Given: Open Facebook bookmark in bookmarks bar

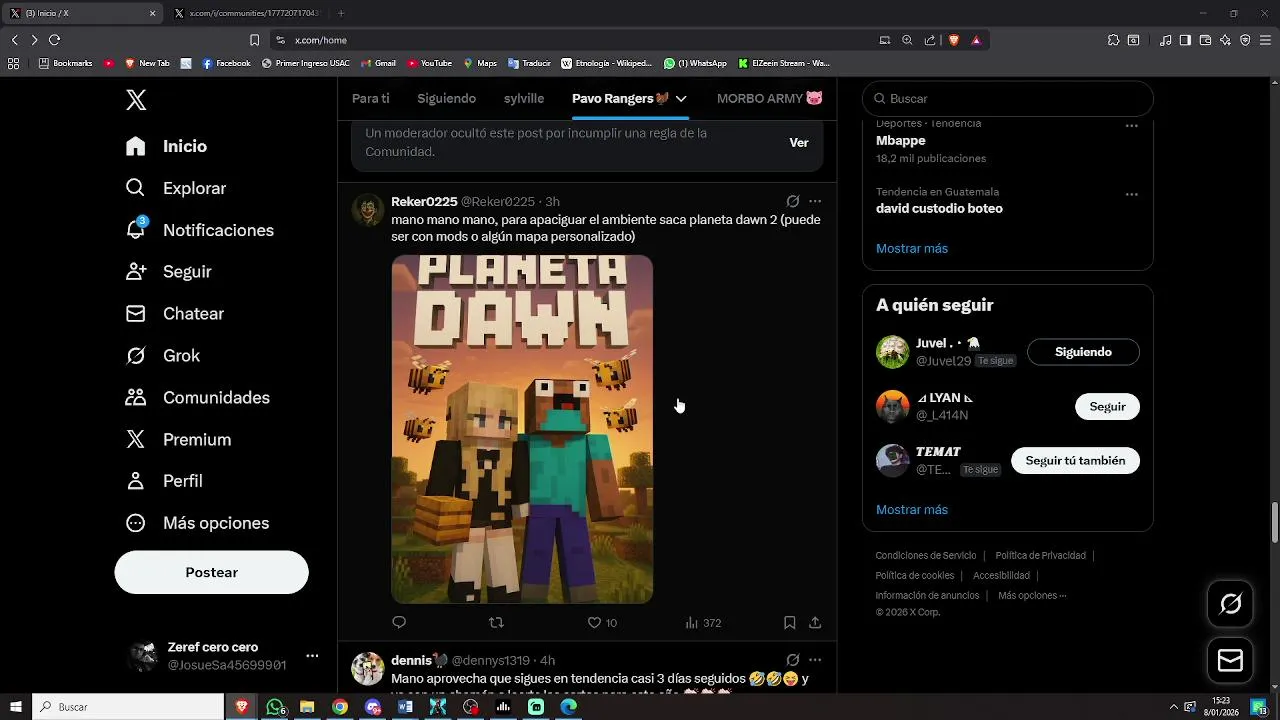Looking at the screenshot, I should (226, 63).
